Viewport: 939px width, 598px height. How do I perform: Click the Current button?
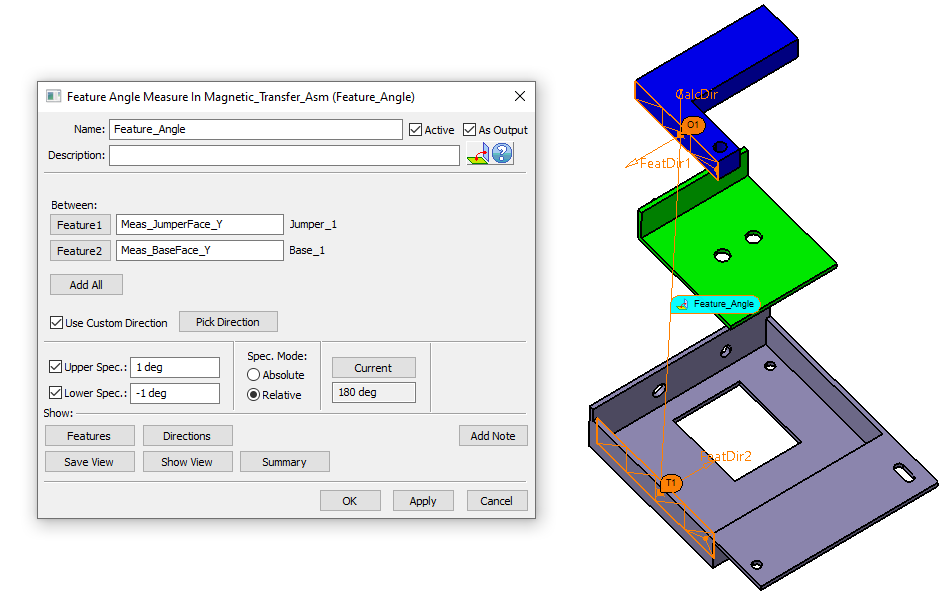click(x=374, y=368)
